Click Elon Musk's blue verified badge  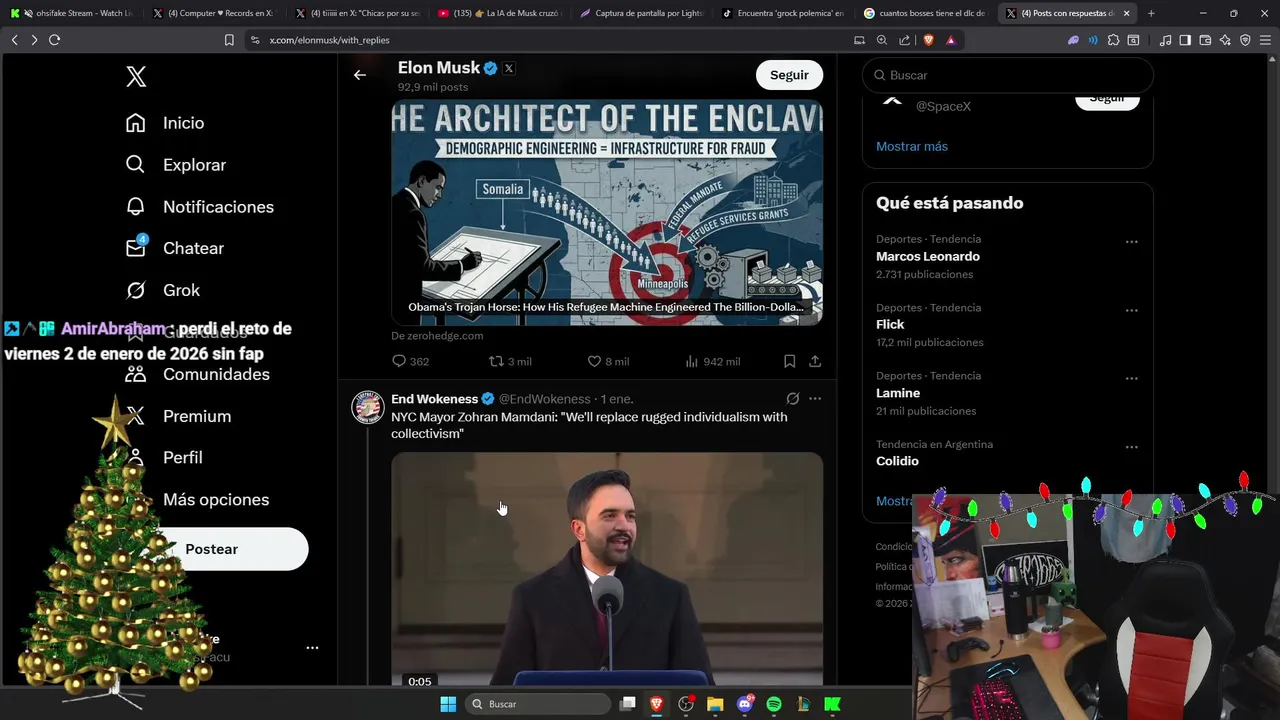coord(491,68)
